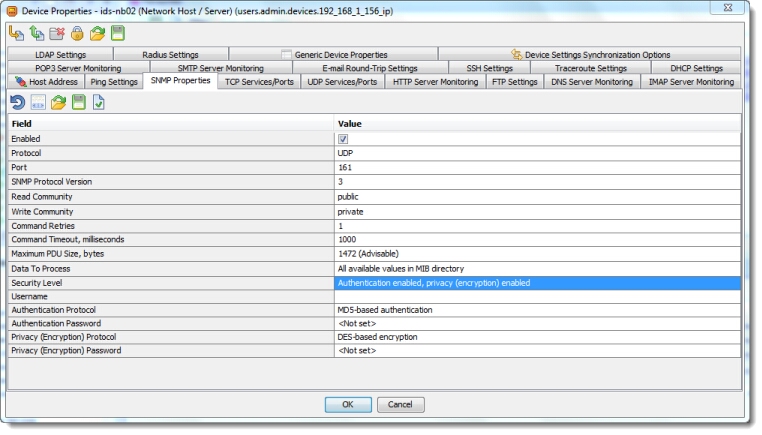Open the Authentication Protocol value selector
The width and height of the screenshot is (762, 435).
pyautogui.click(x=538, y=310)
